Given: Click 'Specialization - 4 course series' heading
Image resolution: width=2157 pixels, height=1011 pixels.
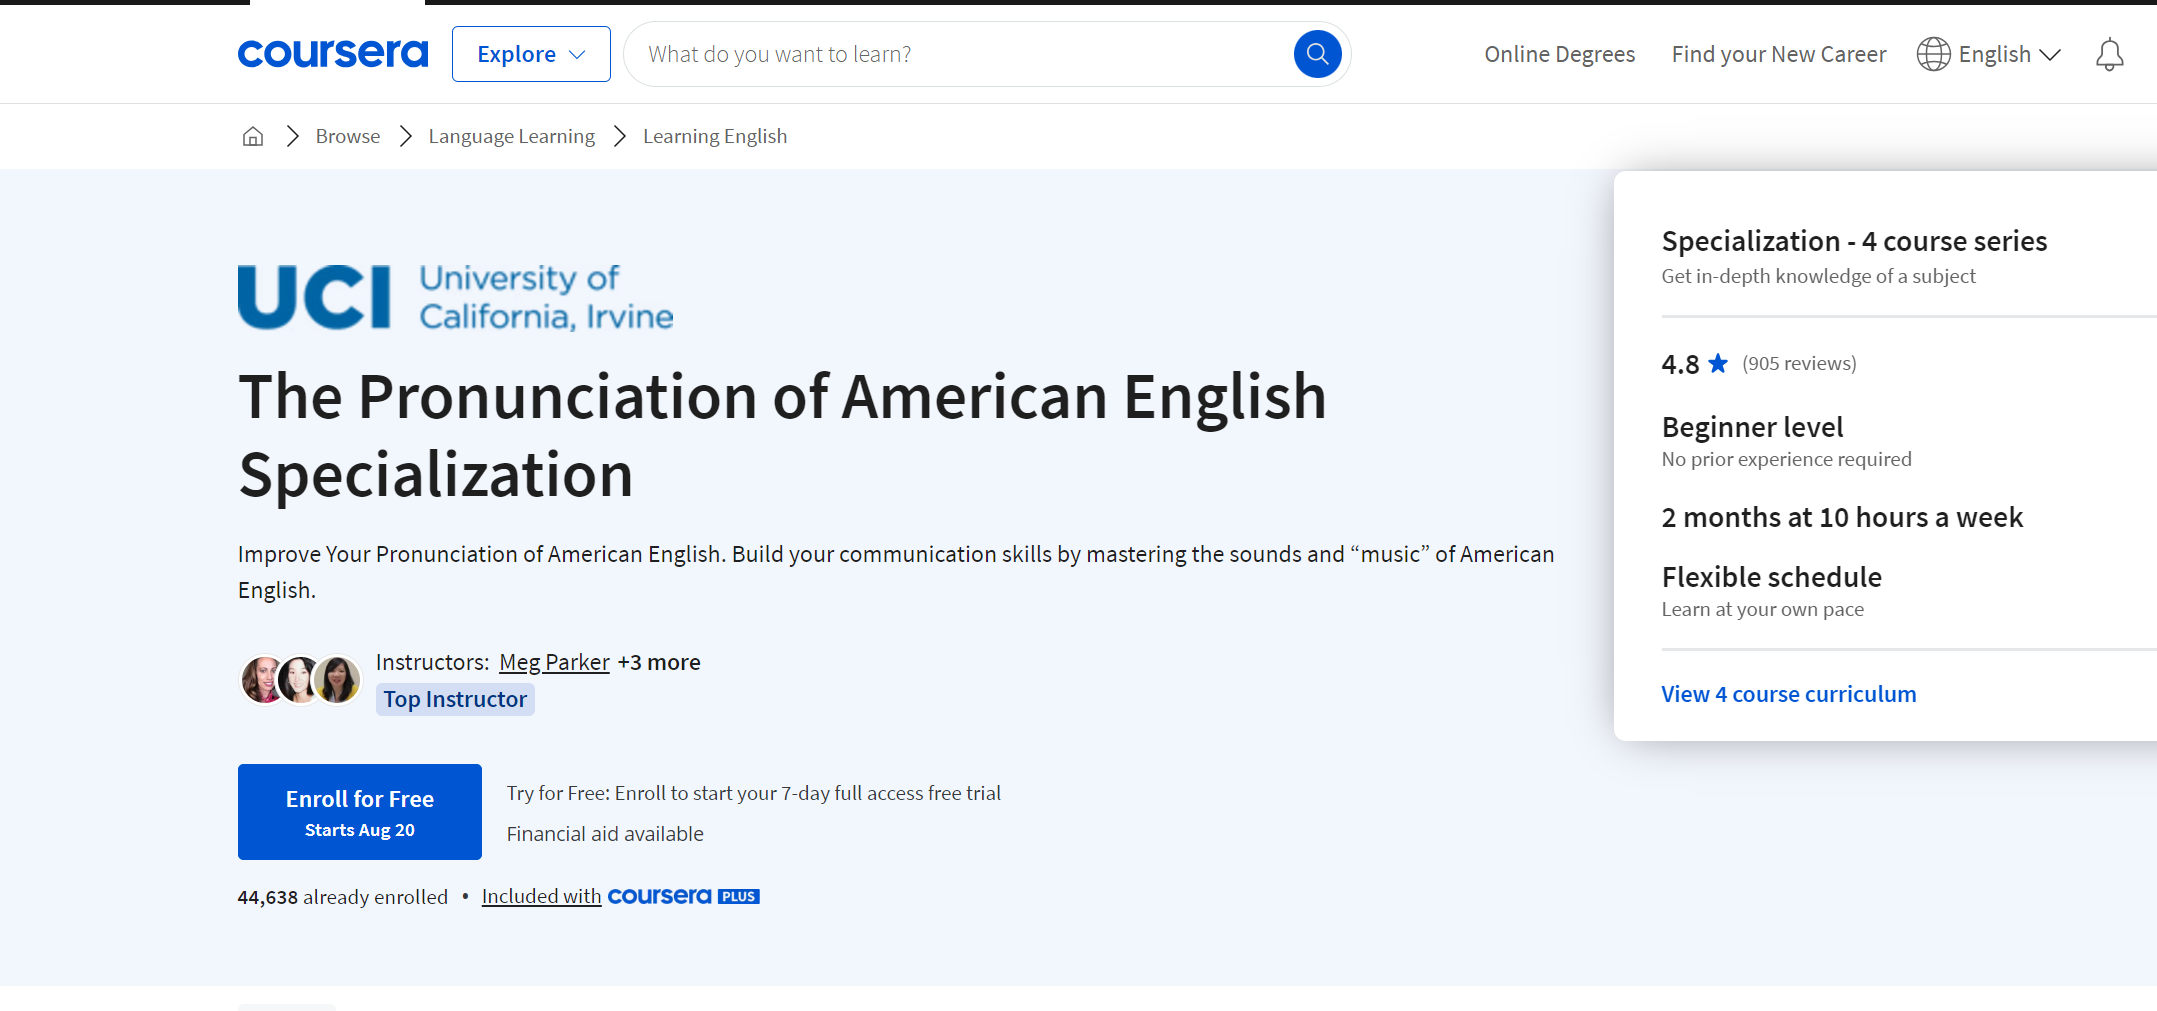Looking at the screenshot, I should [x=1854, y=241].
